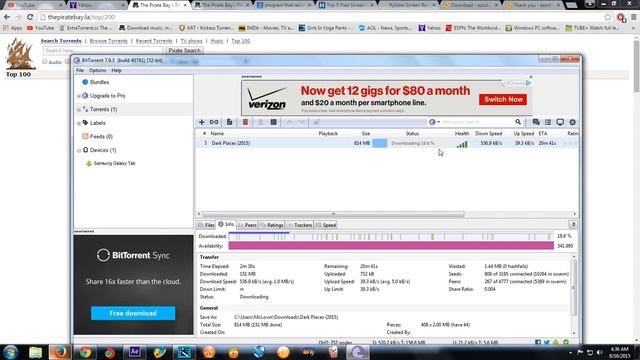This screenshot has height=360, width=640.
Task: Remove the selected torrent with the red trash icon
Action: click(x=245, y=122)
